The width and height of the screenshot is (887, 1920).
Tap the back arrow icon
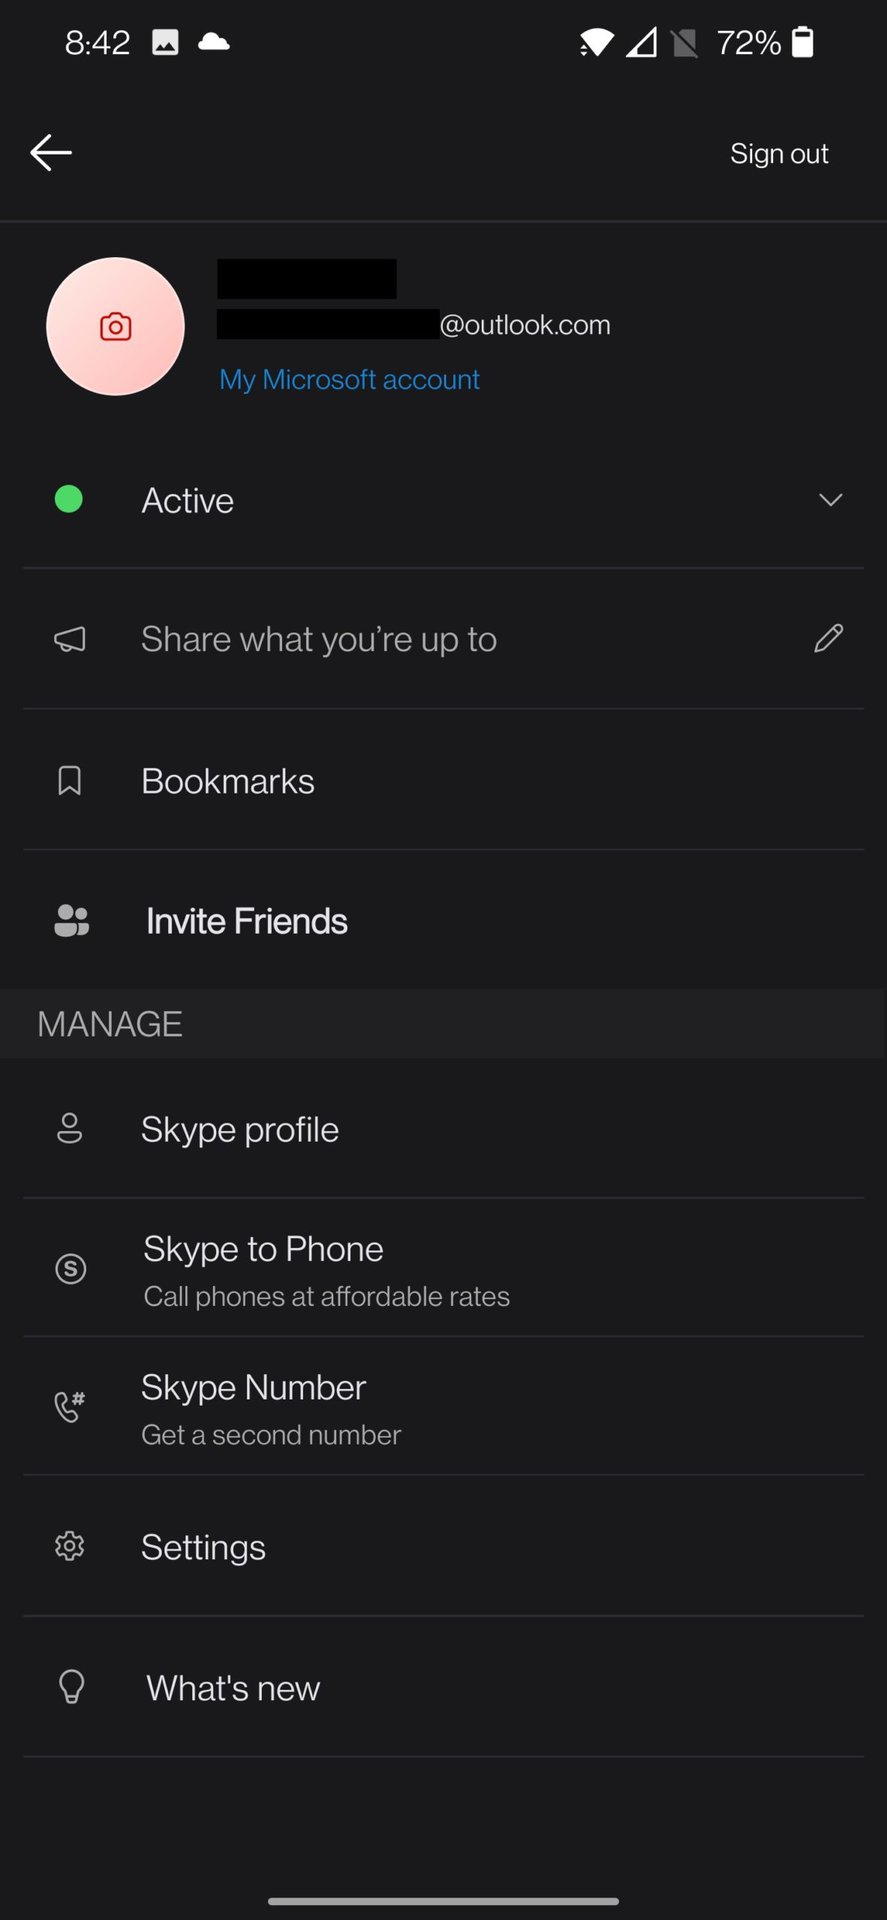pyautogui.click(x=51, y=153)
